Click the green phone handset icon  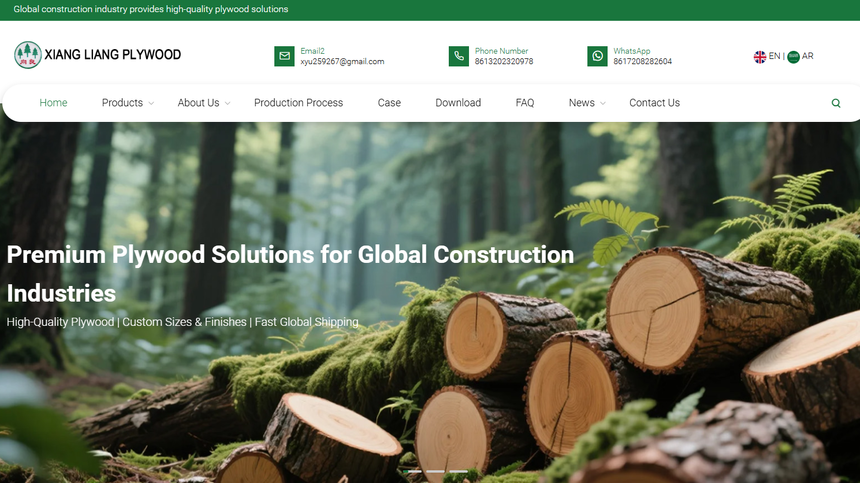click(459, 56)
